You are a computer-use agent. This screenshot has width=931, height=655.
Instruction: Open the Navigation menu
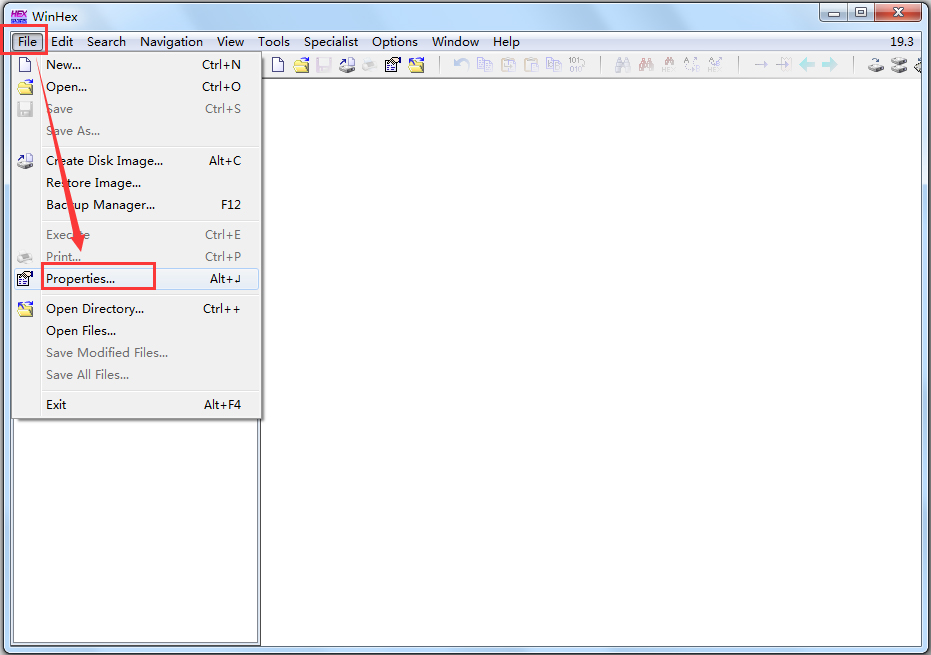coord(172,42)
